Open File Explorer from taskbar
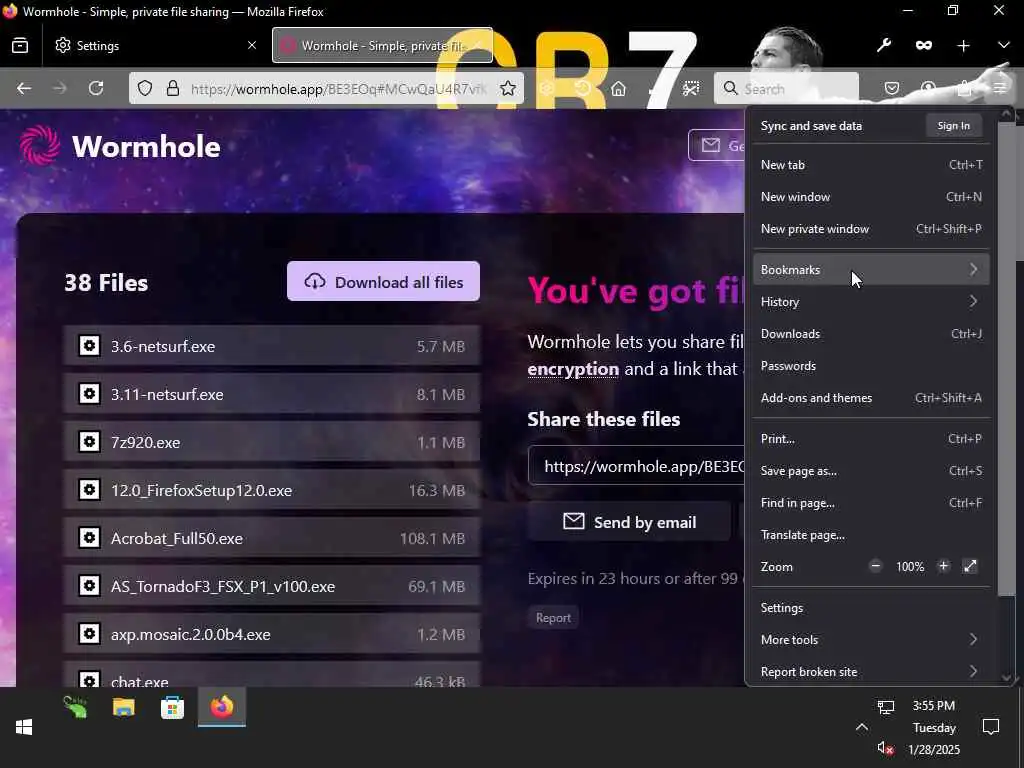 (123, 707)
